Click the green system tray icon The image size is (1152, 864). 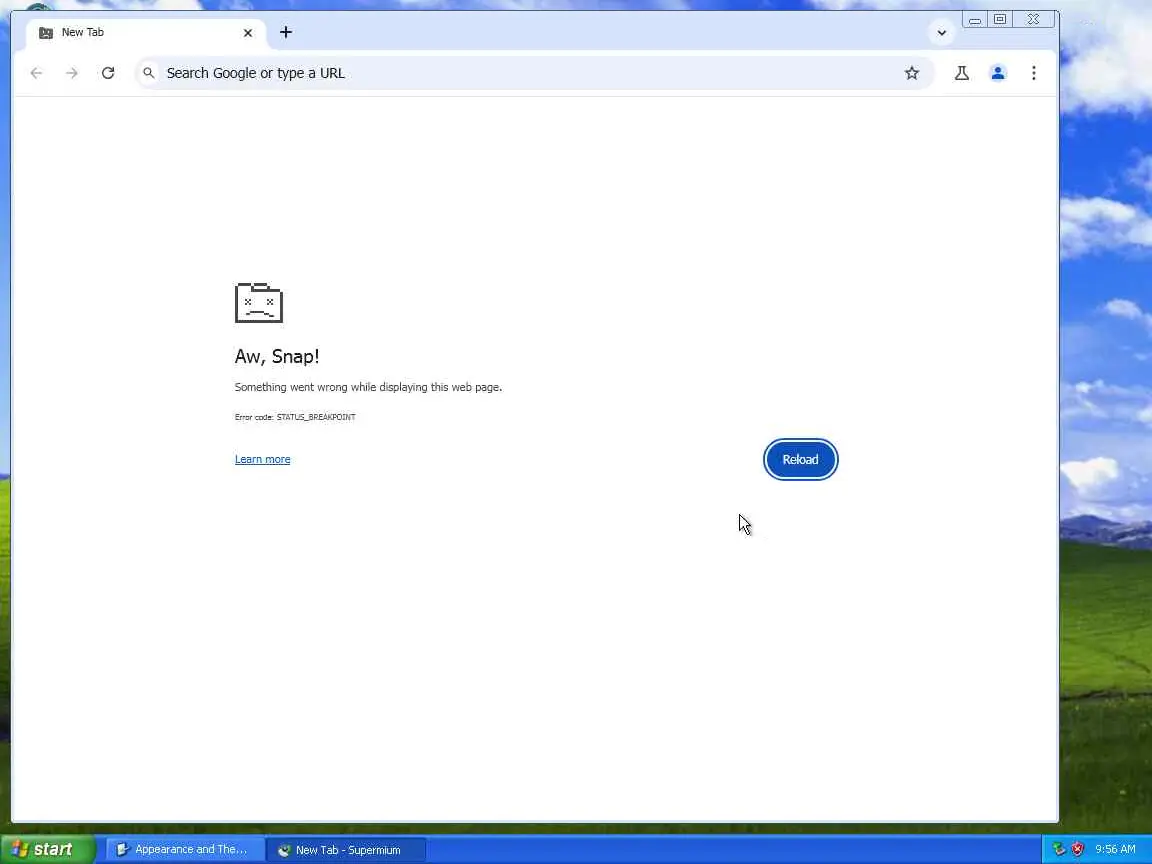[x=1059, y=849]
